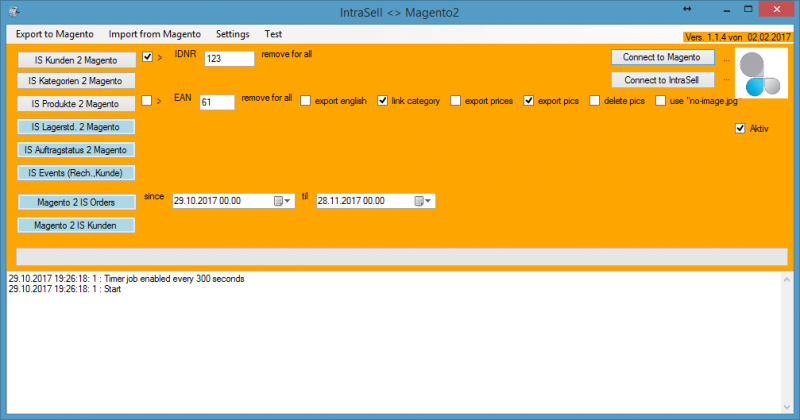Expand the since date dropdown arrow
Image resolution: width=800 pixels, height=420 pixels.
click(x=288, y=201)
